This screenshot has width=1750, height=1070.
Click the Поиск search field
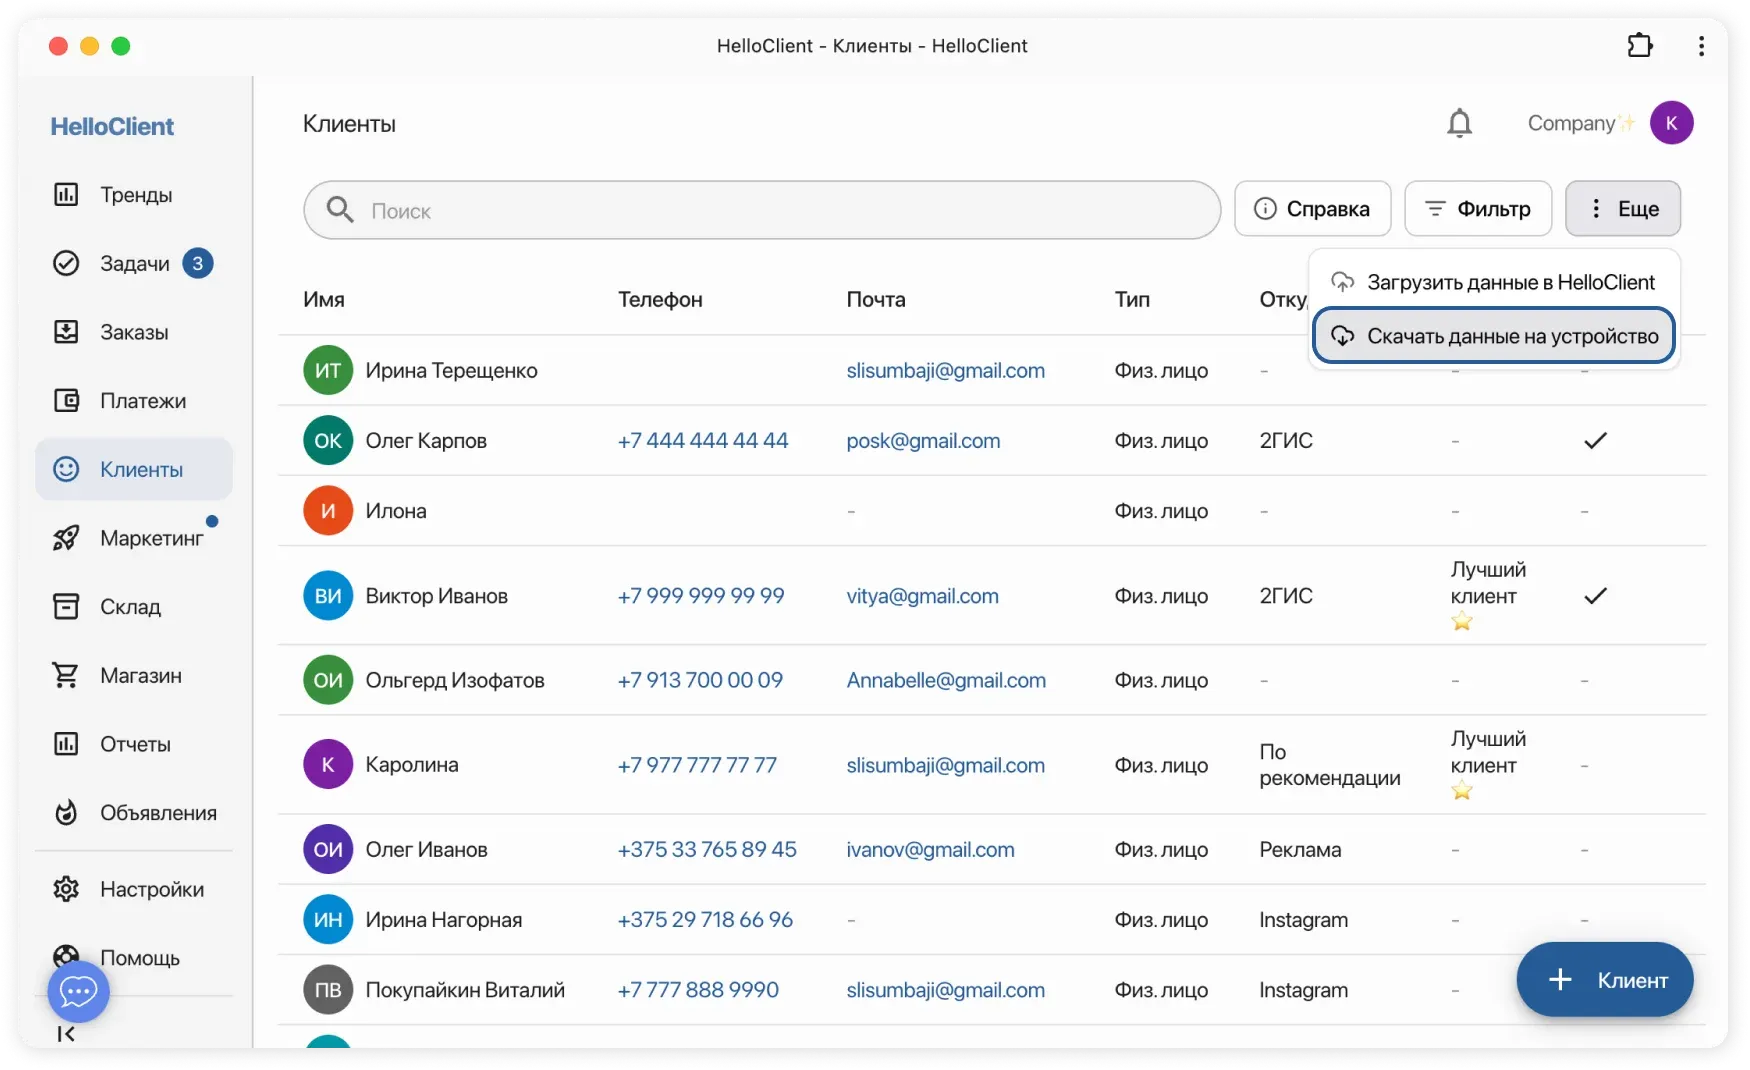[762, 211]
